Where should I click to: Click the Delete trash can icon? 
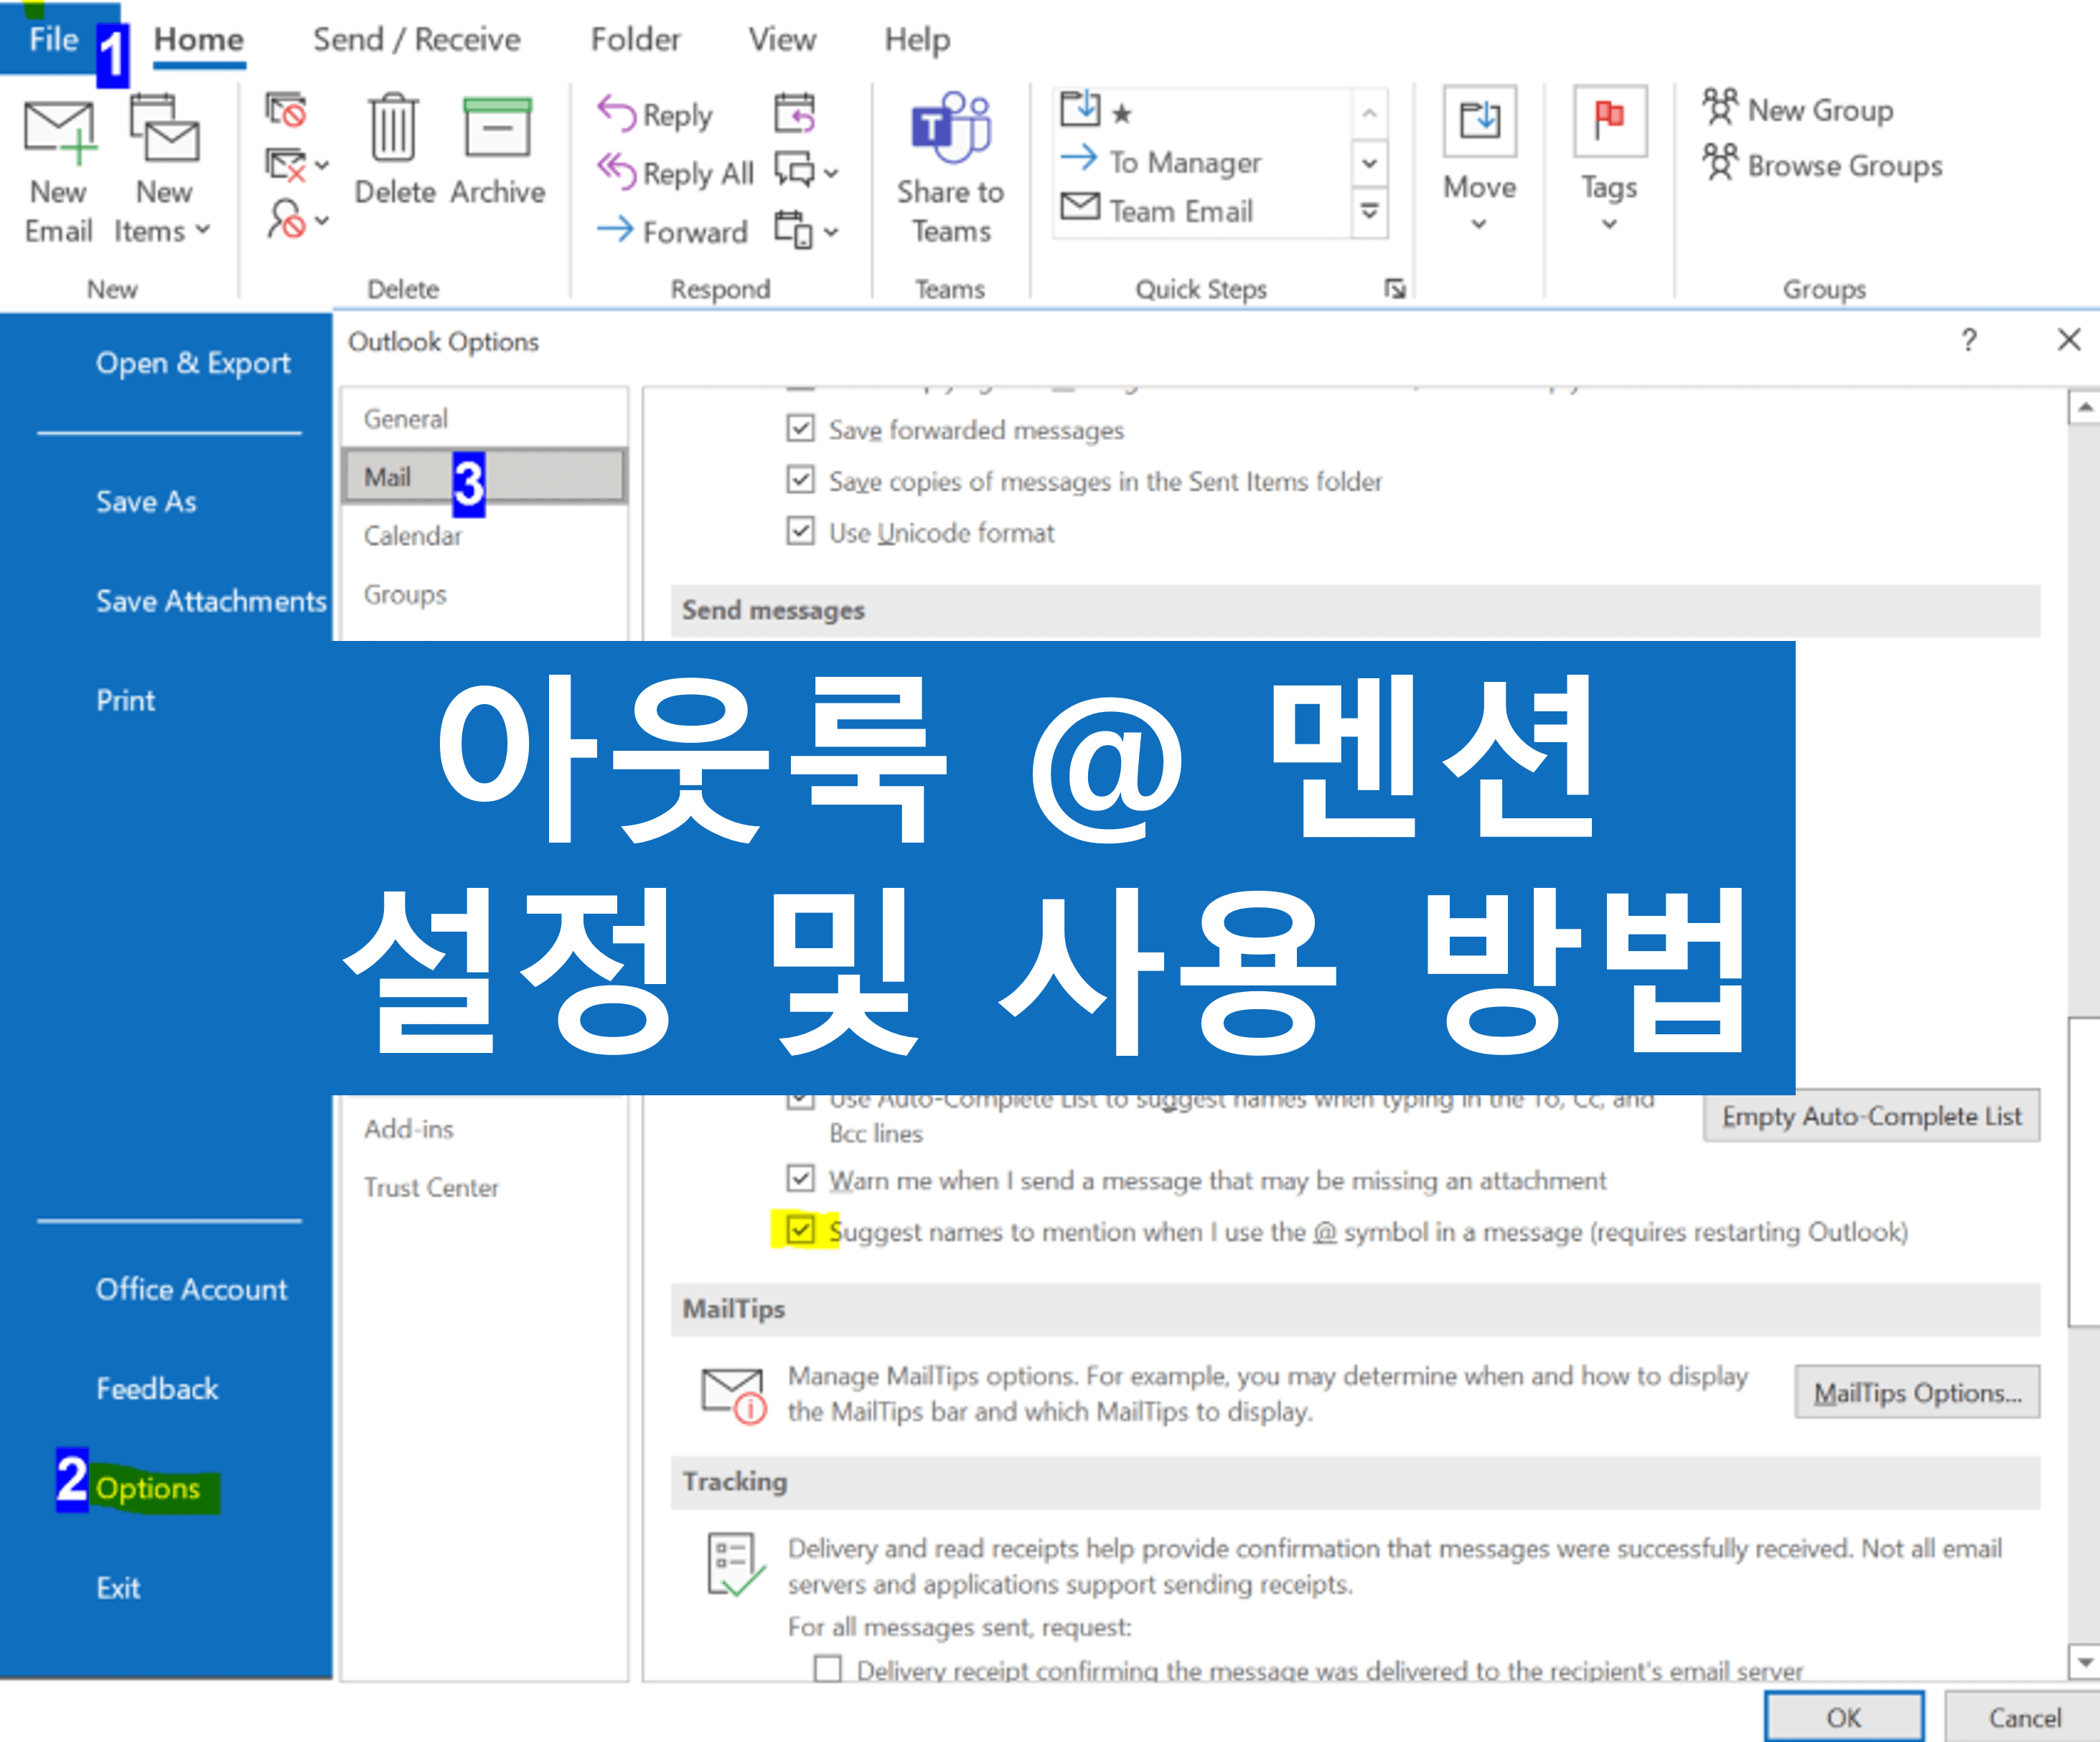tap(393, 128)
